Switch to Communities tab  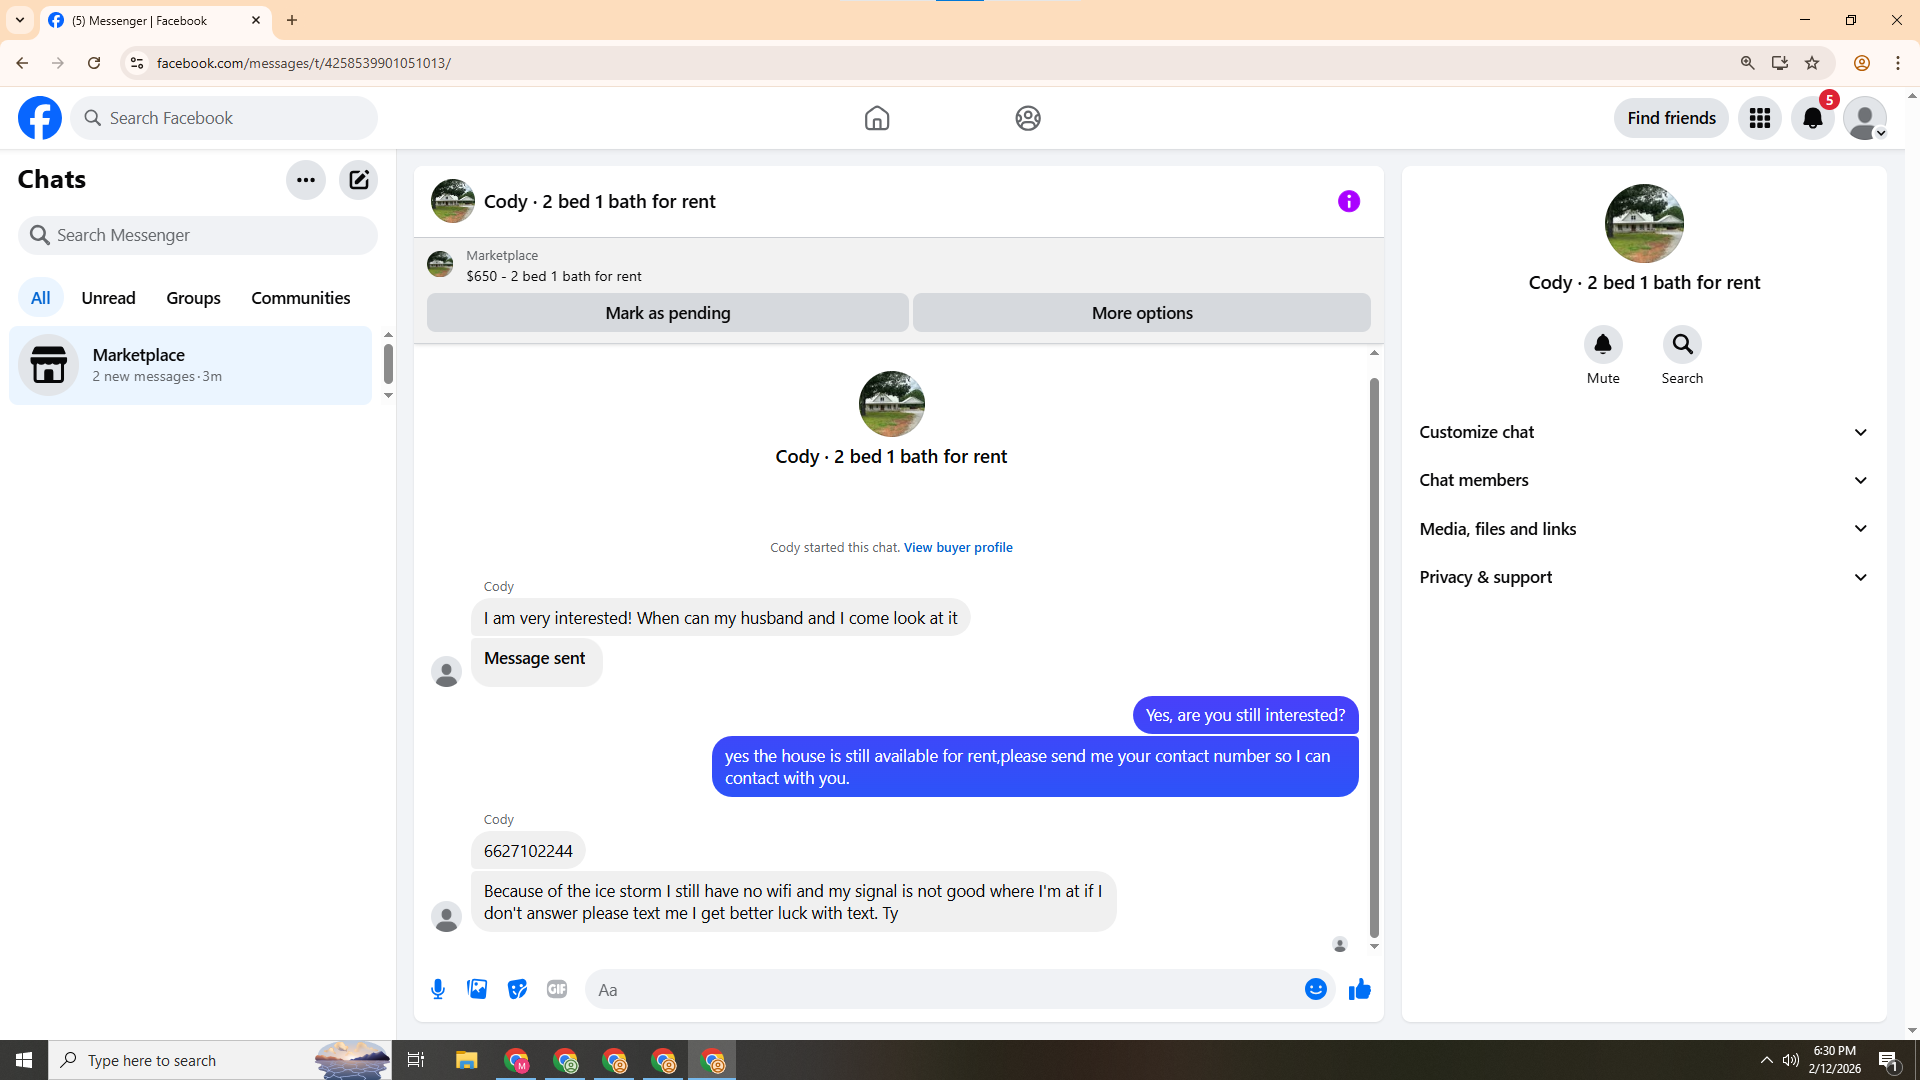click(300, 298)
